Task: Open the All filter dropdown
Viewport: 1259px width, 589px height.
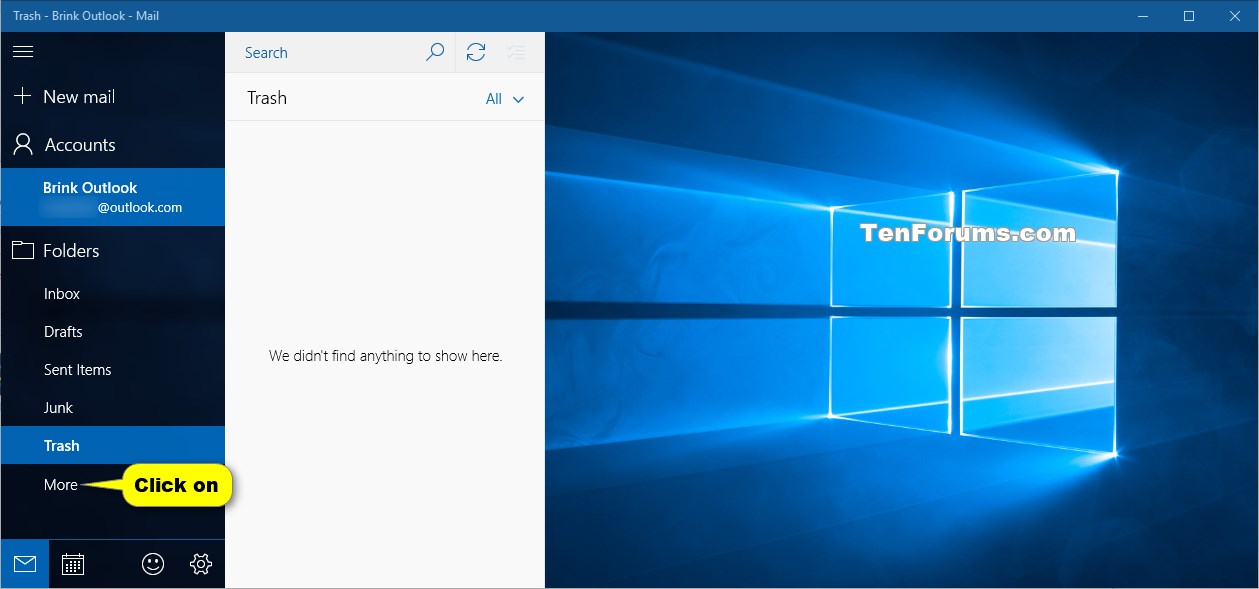Action: coord(505,99)
